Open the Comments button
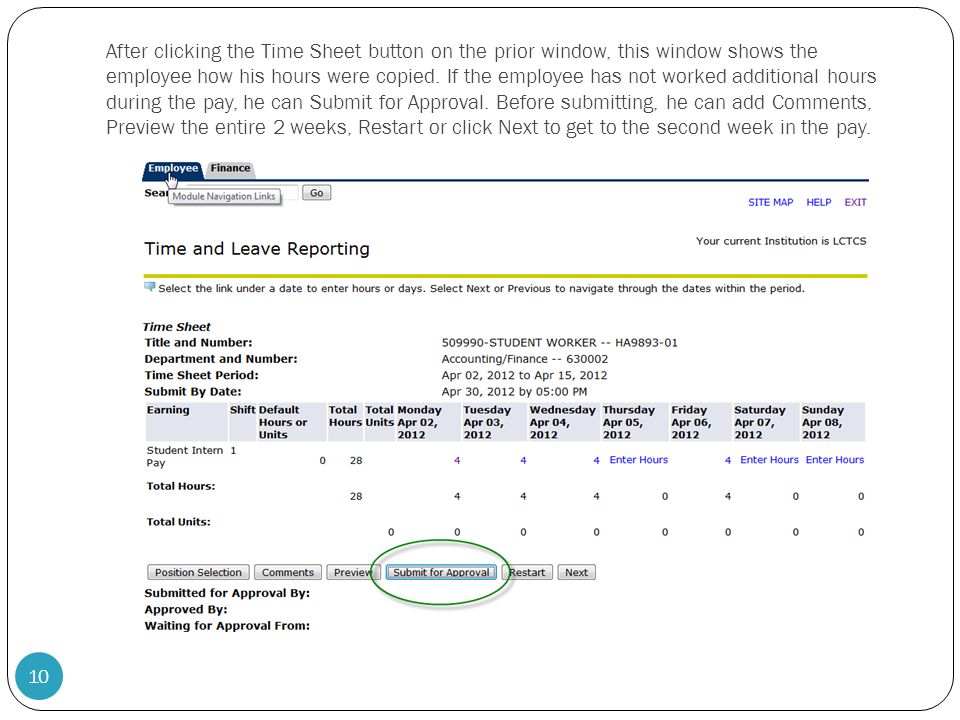The image size is (960, 720). pos(288,572)
